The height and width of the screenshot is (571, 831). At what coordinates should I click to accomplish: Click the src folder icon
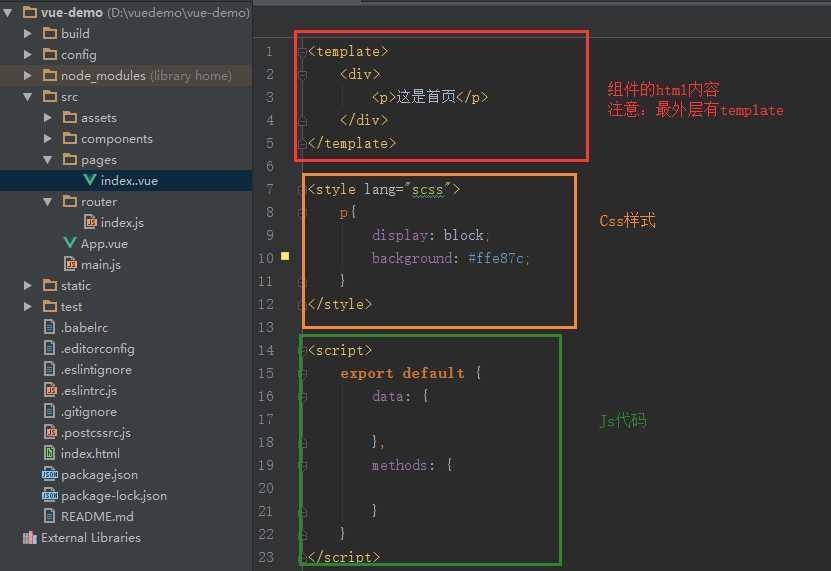tap(50, 96)
